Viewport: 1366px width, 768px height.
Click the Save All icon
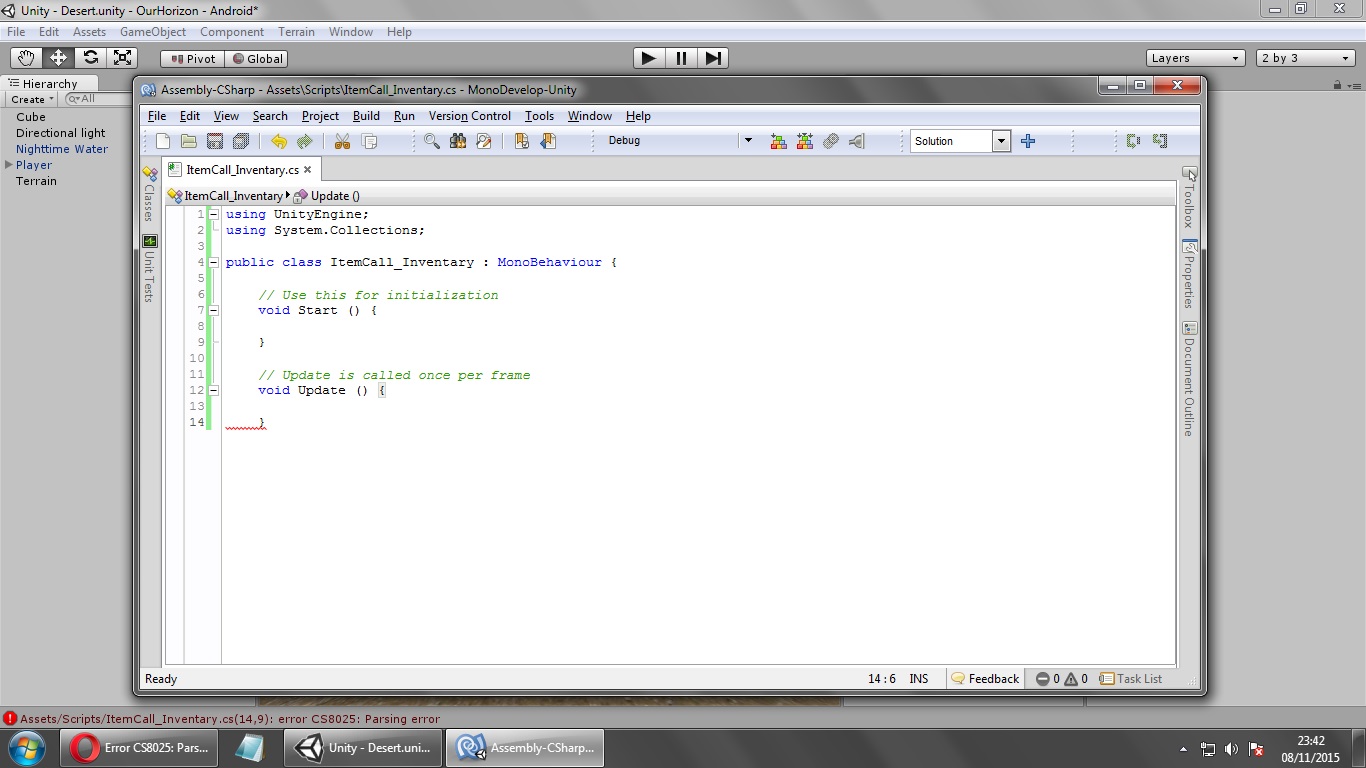pos(240,141)
